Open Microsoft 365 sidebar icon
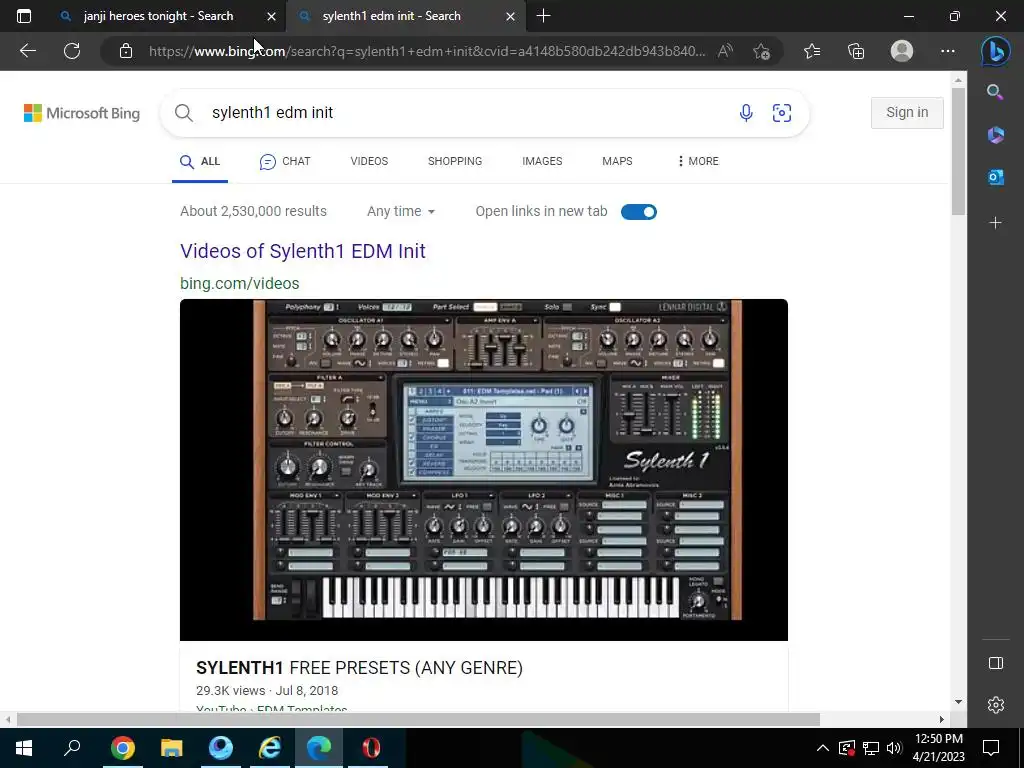 995,135
